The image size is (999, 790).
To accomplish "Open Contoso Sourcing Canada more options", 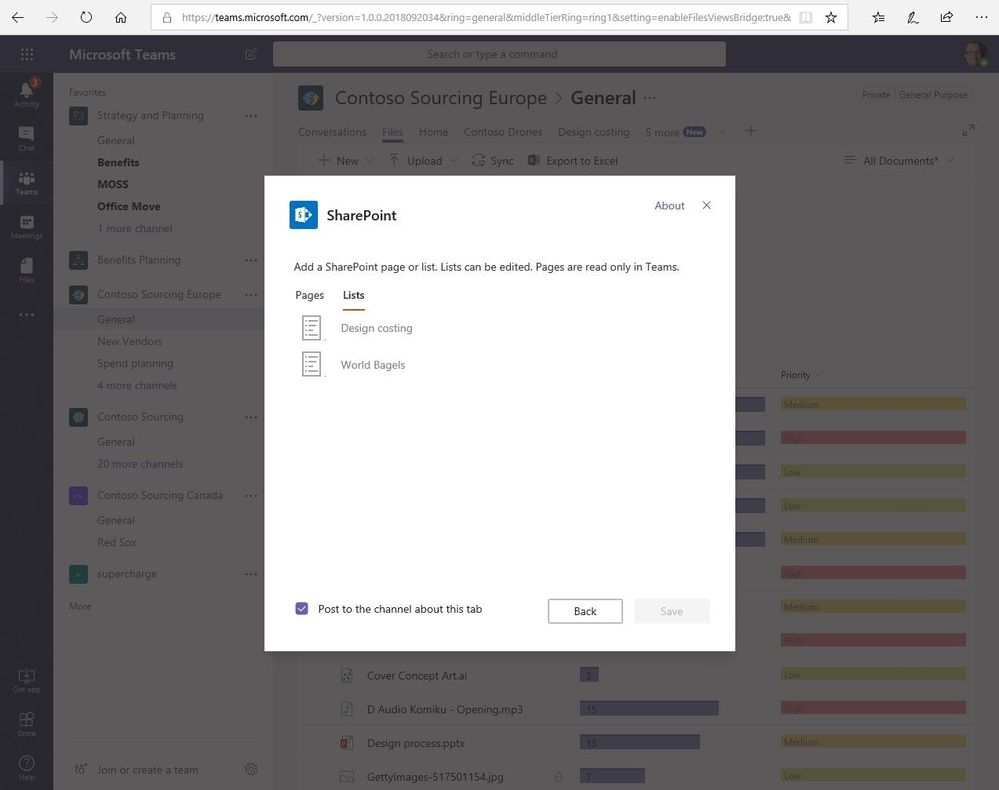I will (x=251, y=496).
